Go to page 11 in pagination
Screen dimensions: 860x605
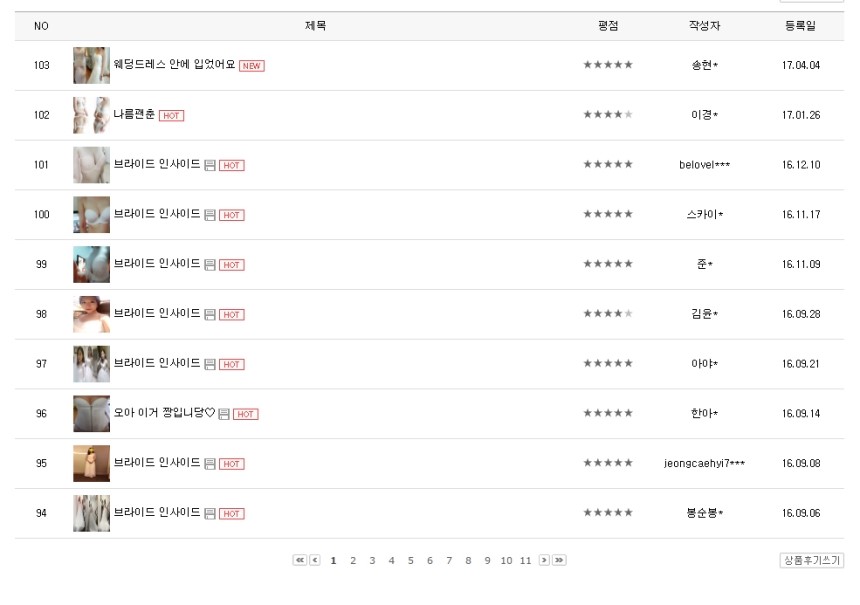pyautogui.click(x=525, y=561)
